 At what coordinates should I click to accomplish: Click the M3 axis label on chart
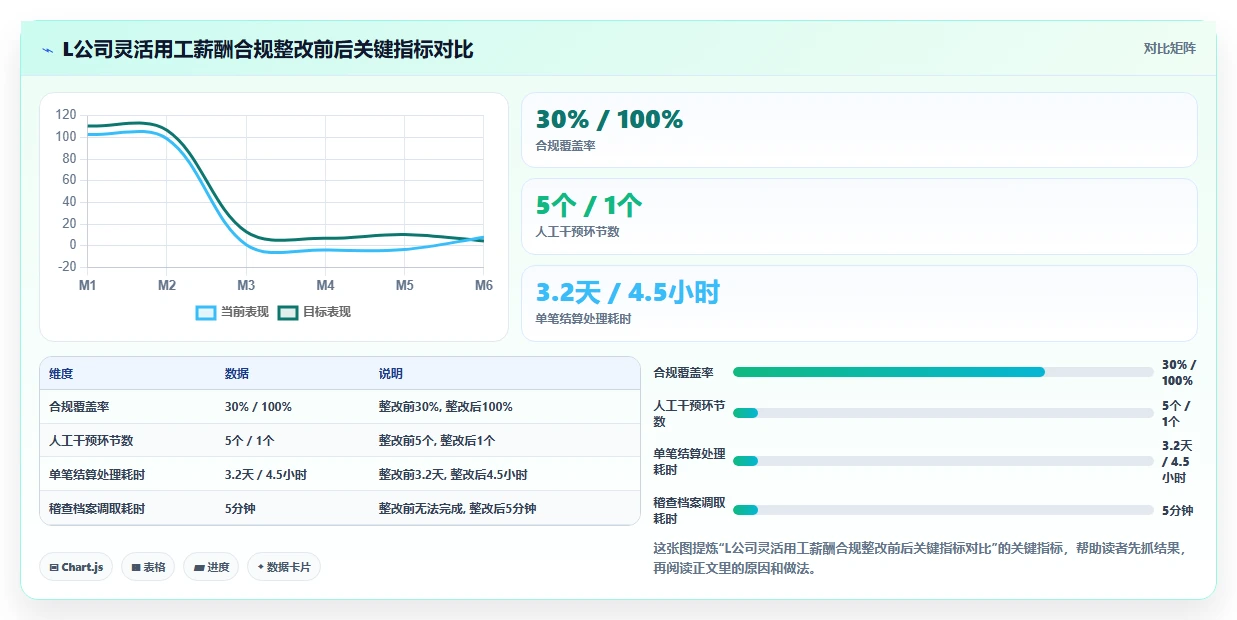click(246, 286)
